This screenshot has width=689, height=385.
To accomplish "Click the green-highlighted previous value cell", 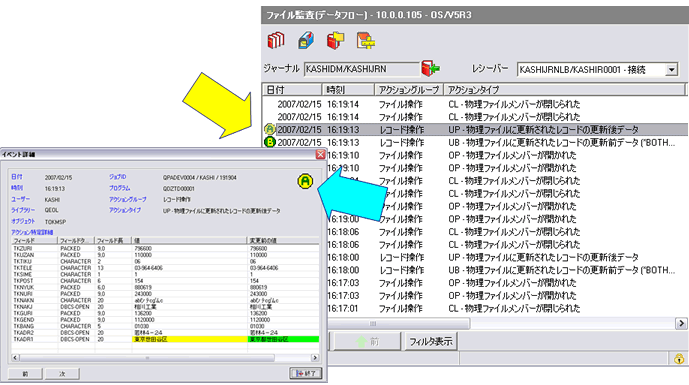I will click(284, 339).
